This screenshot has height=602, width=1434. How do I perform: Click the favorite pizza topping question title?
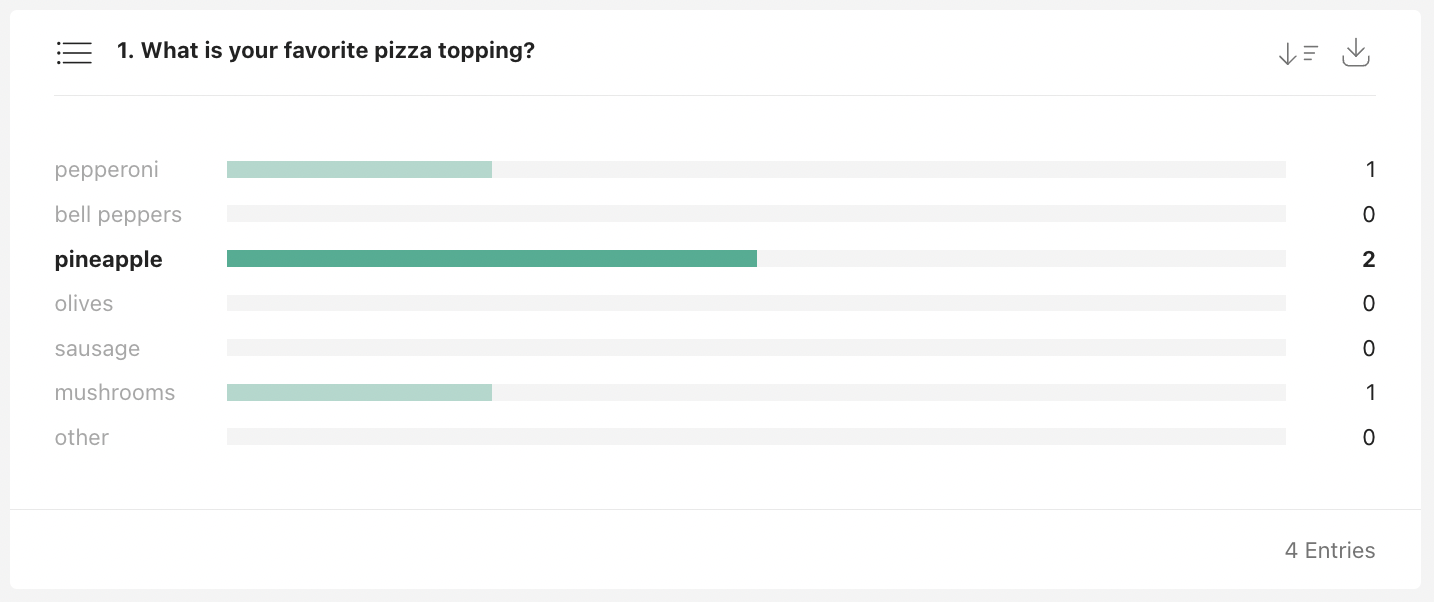coord(326,51)
